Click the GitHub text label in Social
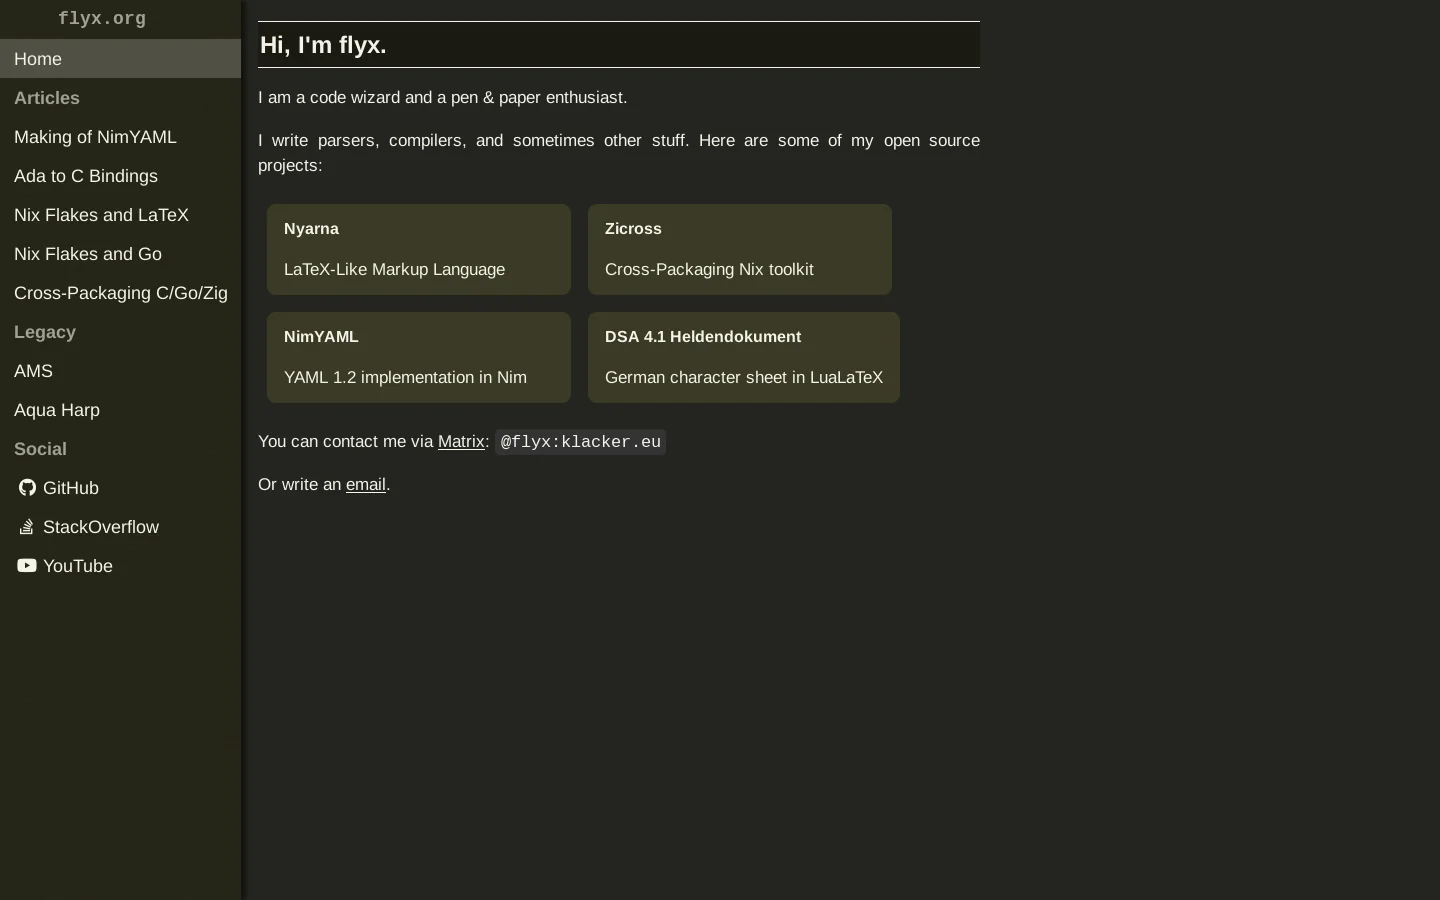Image resolution: width=1440 pixels, height=900 pixels. (71, 488)
